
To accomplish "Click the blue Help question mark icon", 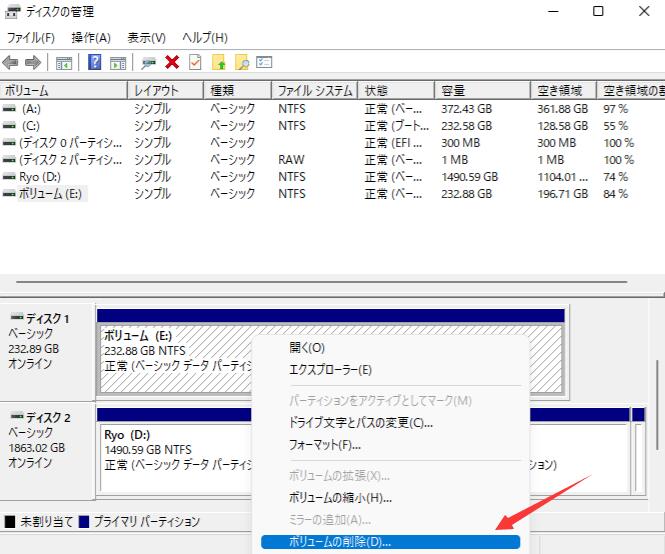I will tap(95, 62).
